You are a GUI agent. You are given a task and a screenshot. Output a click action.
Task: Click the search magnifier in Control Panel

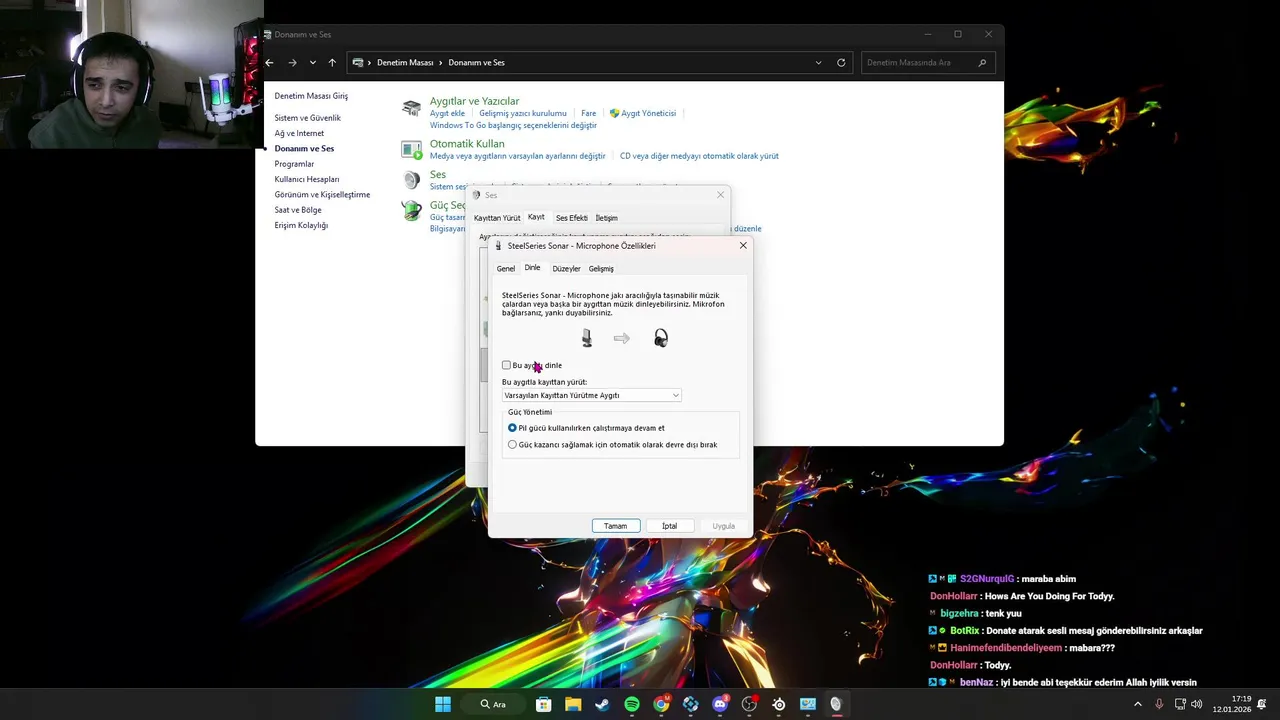(x=983, y=63)
